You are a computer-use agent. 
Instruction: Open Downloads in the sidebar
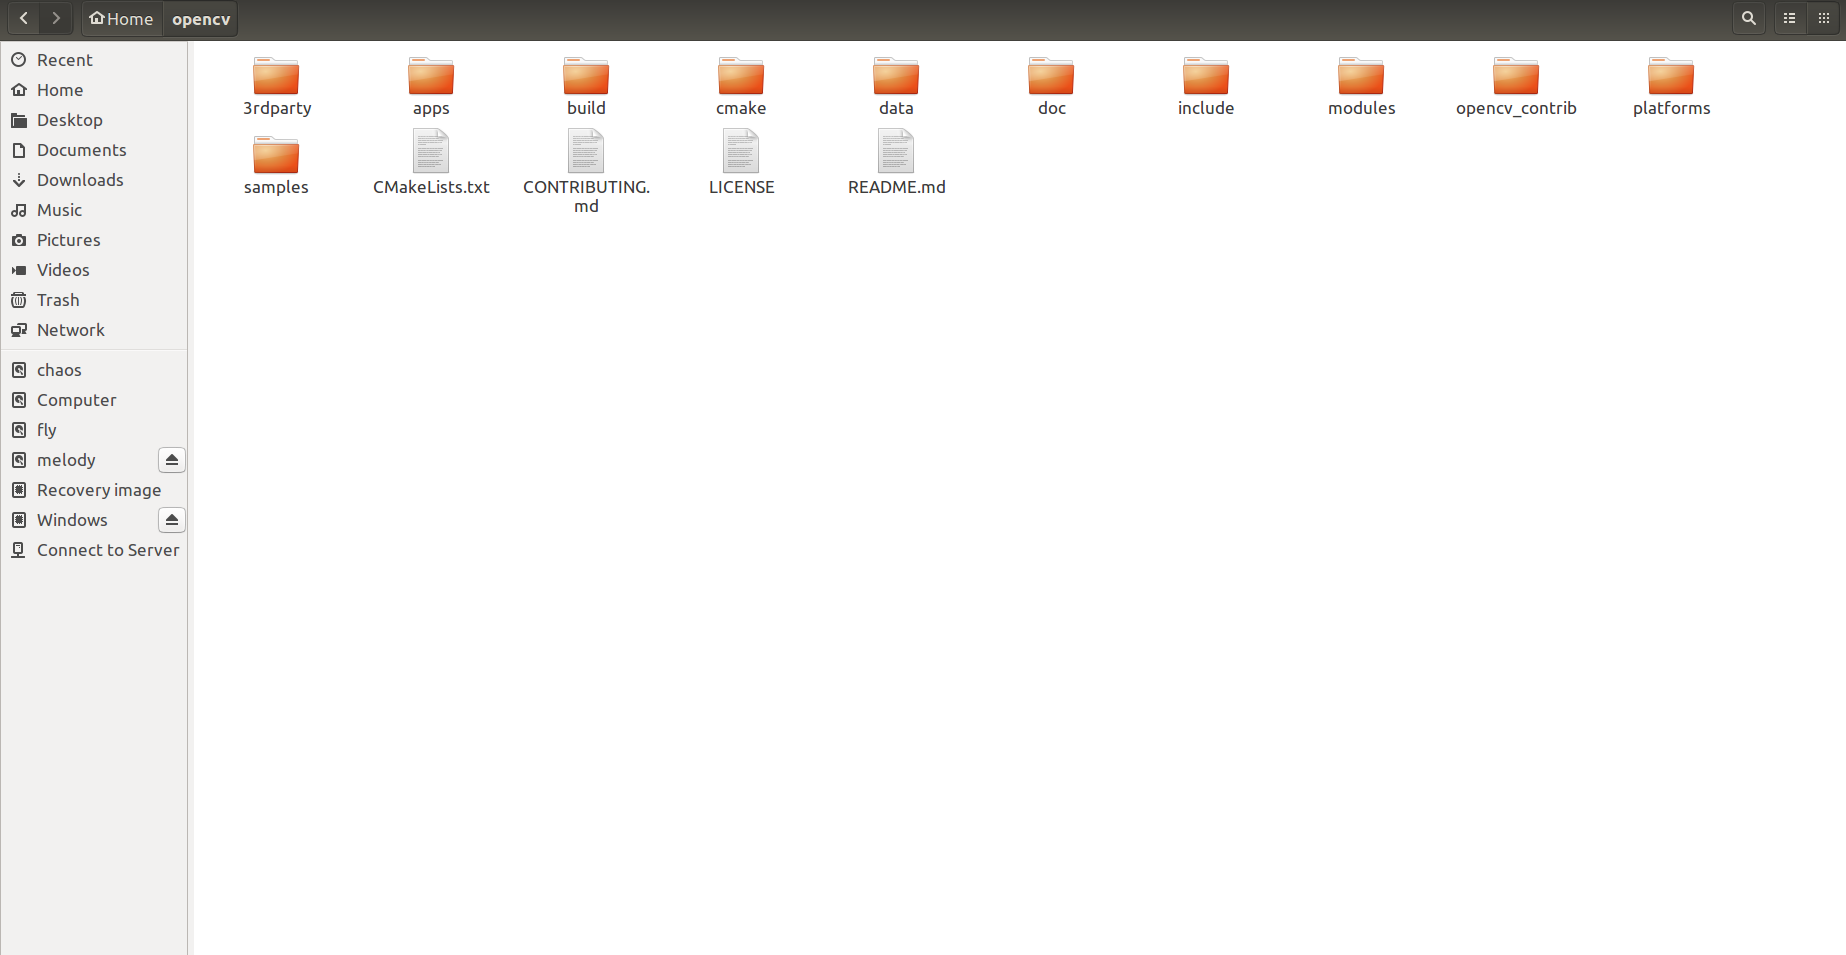(x=94, y=180)
